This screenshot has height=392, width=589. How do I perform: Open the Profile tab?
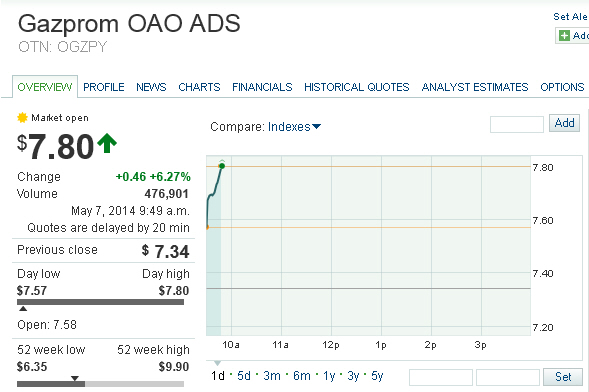(x=104, y=87)
